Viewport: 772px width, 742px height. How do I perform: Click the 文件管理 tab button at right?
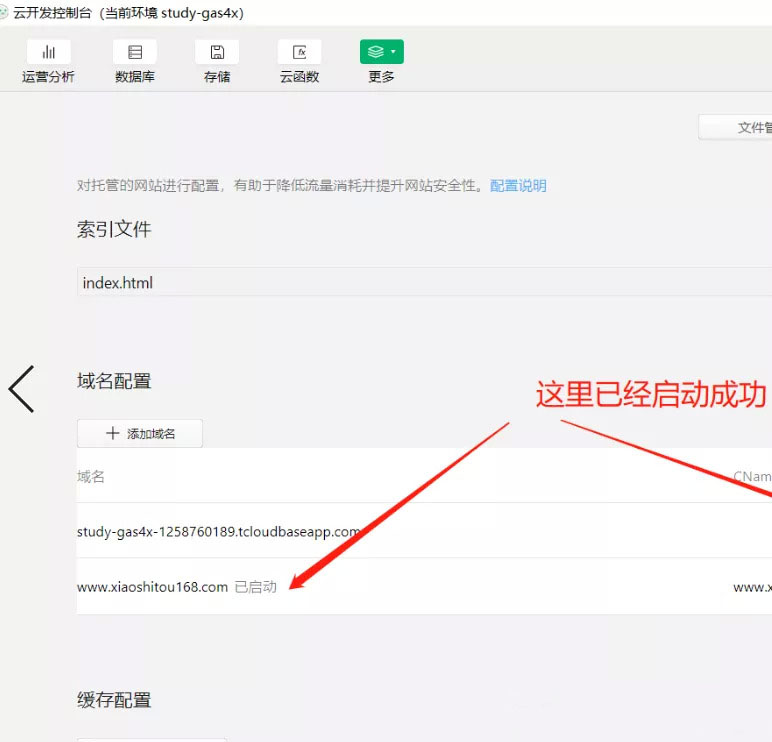pyautogui.click(x=736, y=128)
